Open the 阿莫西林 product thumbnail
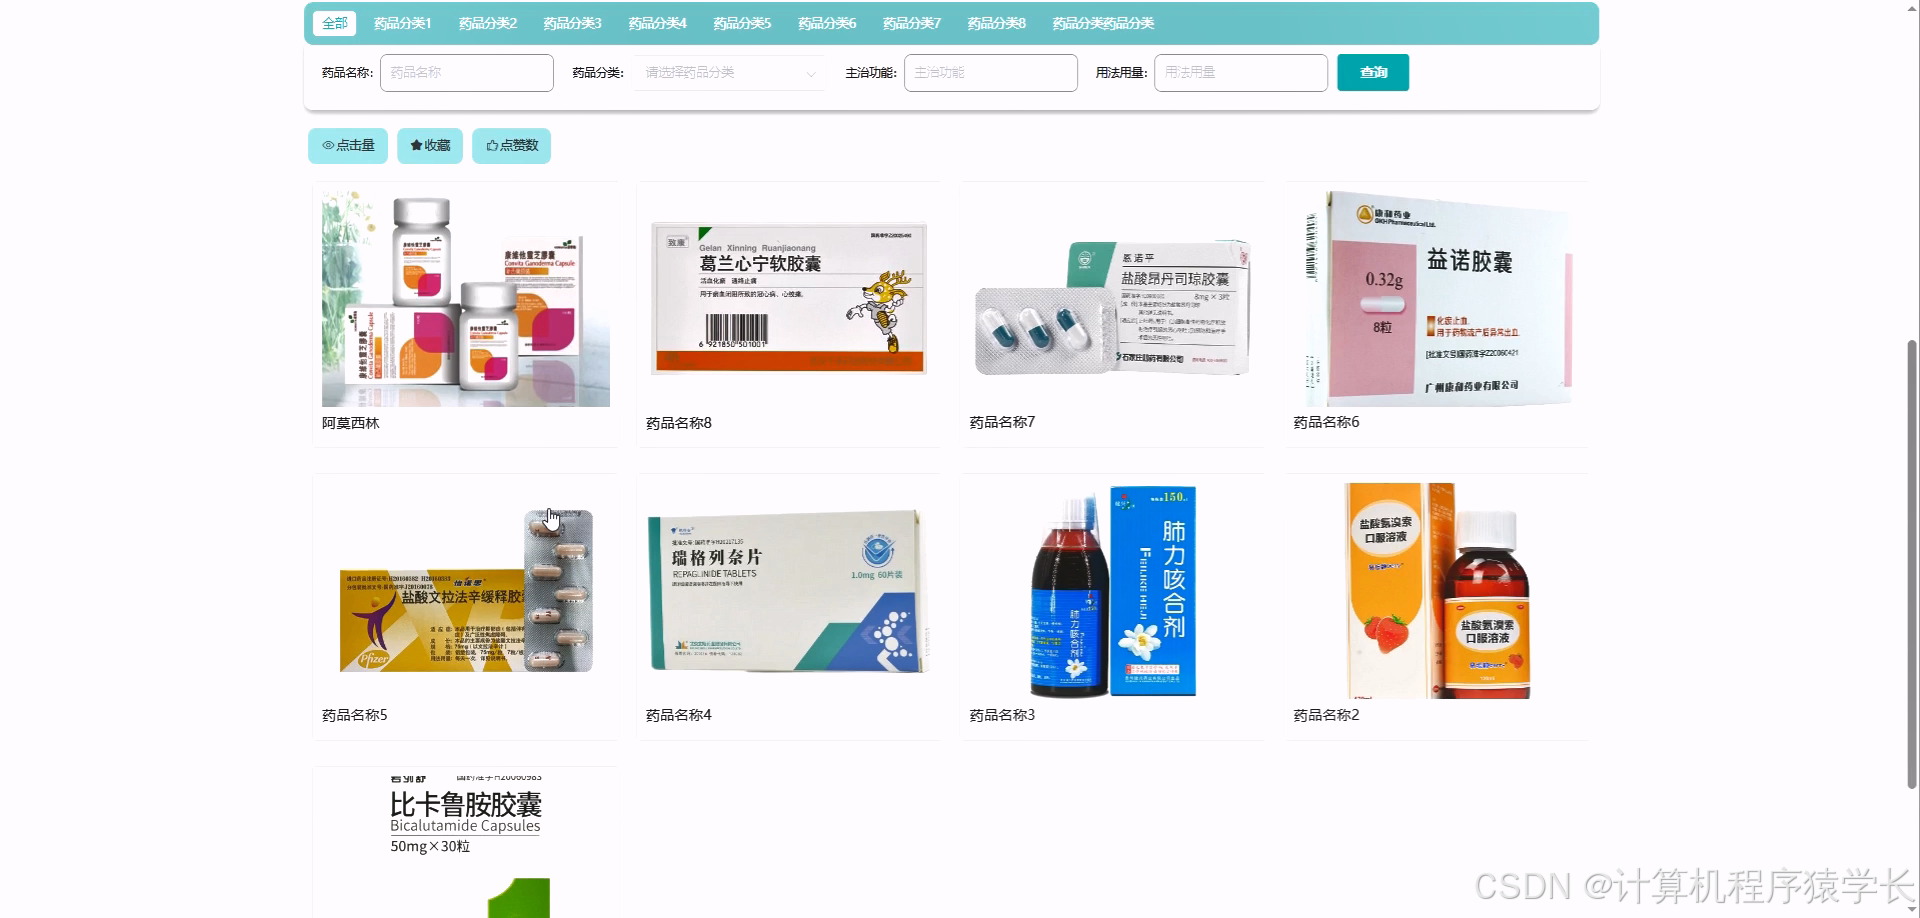1920x918 pixels. point(465,297)
